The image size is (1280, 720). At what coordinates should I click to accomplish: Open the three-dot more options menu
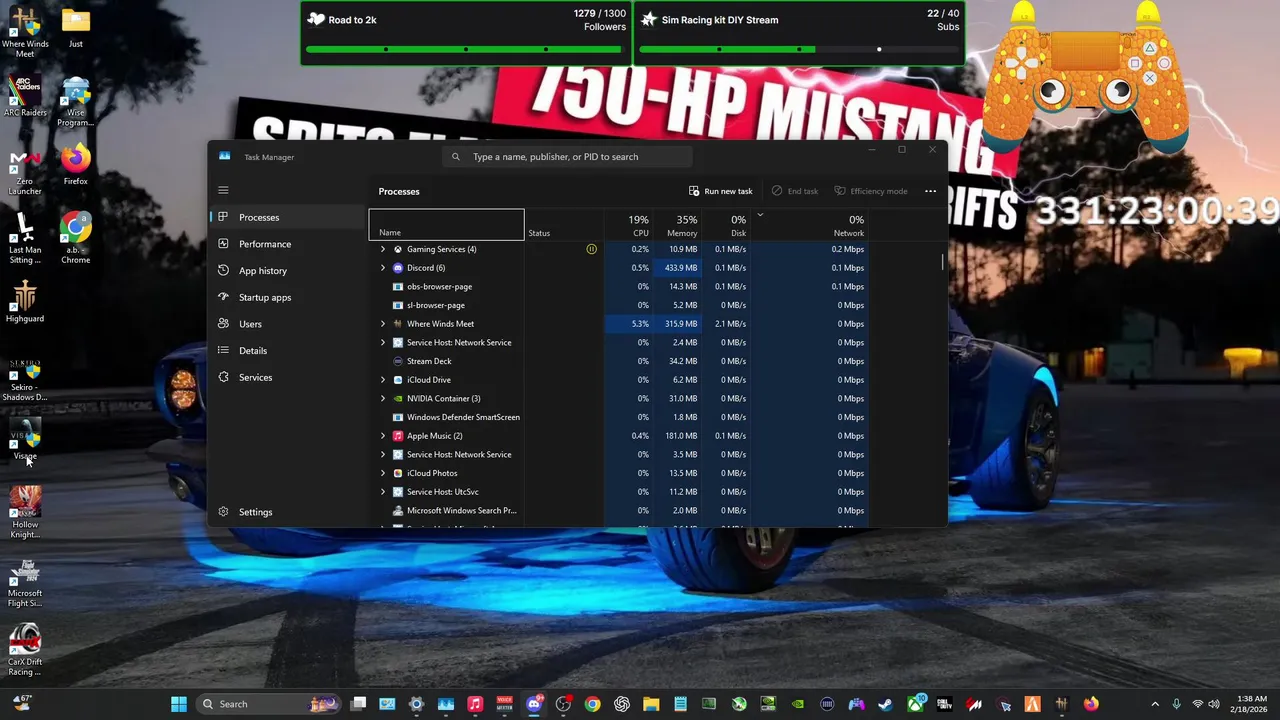[930, 191]
